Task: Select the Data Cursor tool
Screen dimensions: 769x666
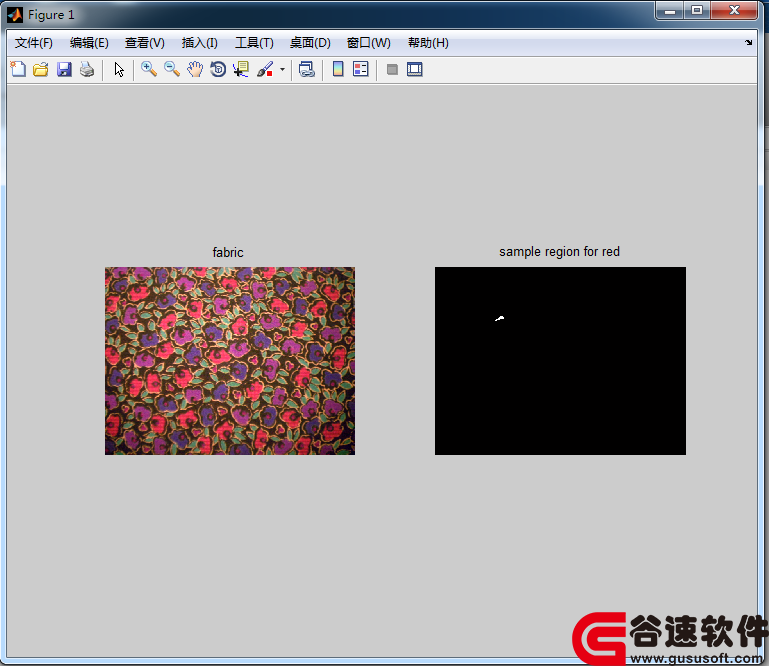Action: click(241, 69)
